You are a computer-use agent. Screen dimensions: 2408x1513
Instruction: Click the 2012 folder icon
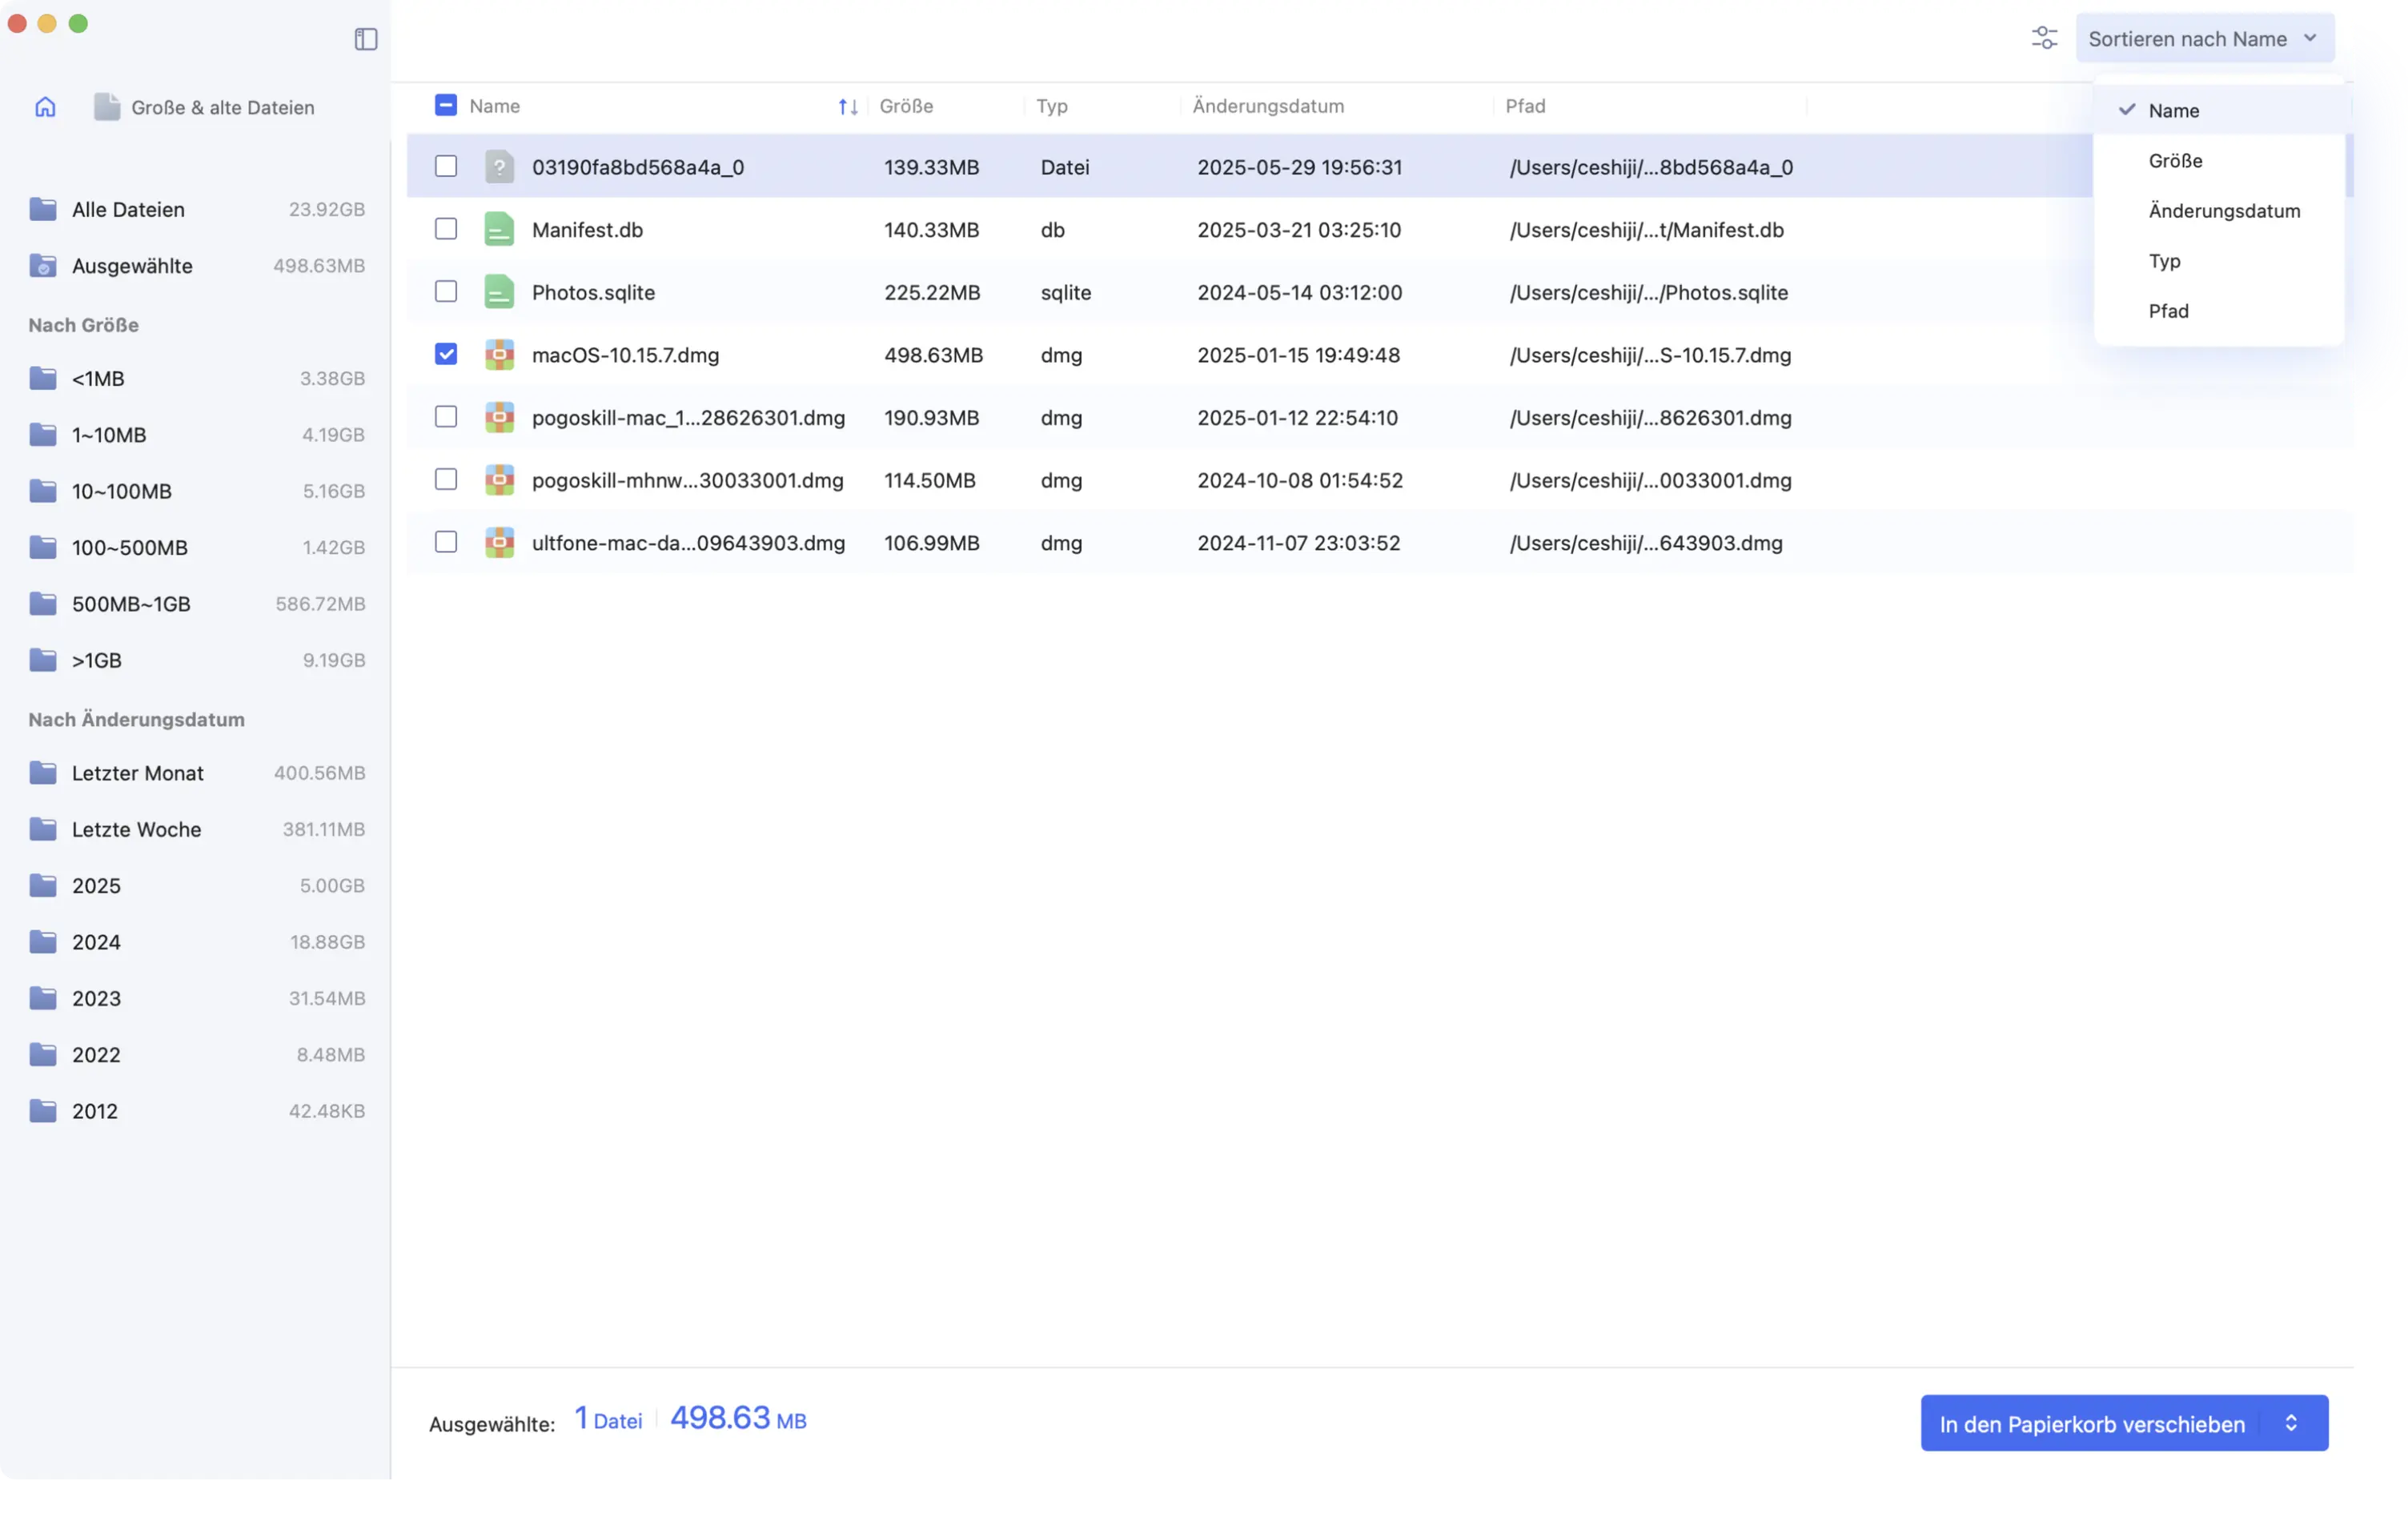(43, 1111)
